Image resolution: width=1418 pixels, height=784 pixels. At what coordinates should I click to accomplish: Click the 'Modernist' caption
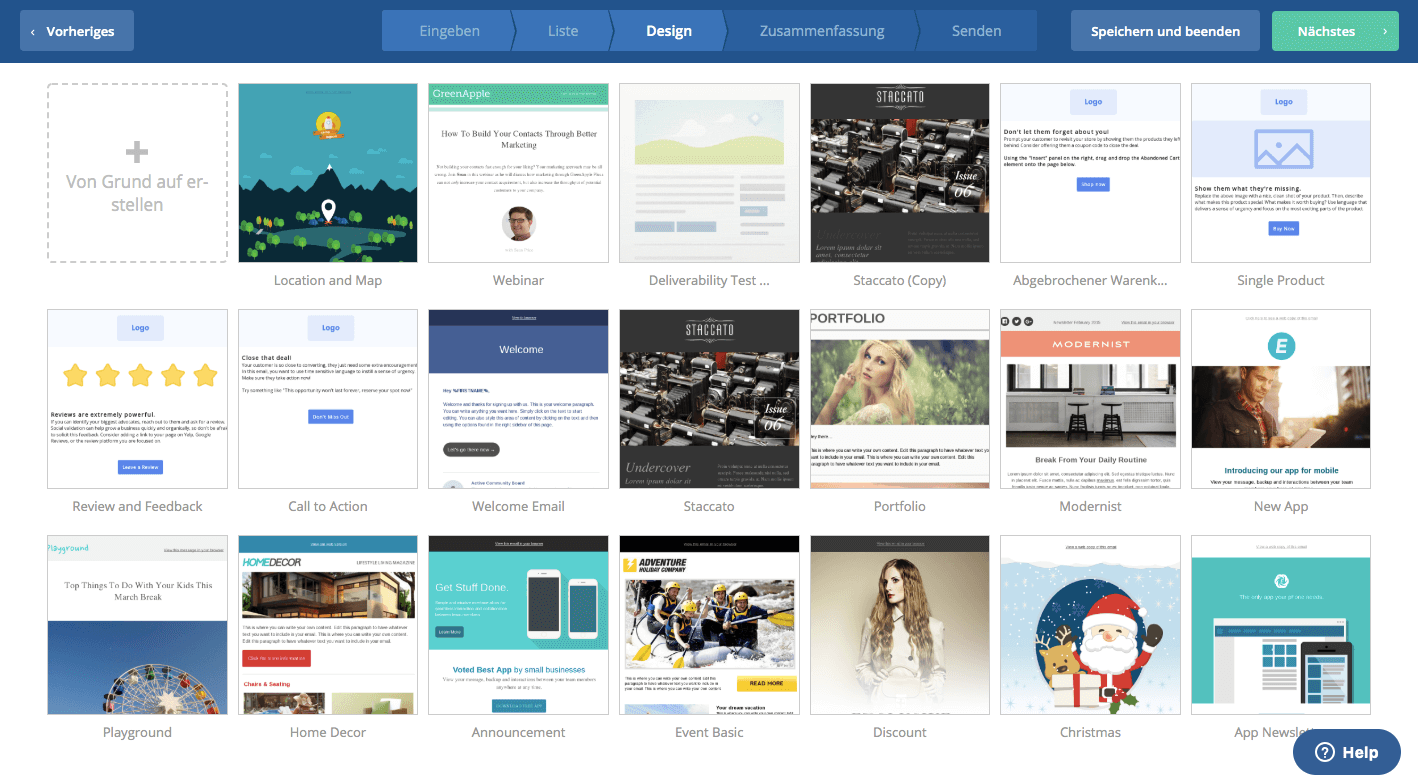coord(1090,507)
